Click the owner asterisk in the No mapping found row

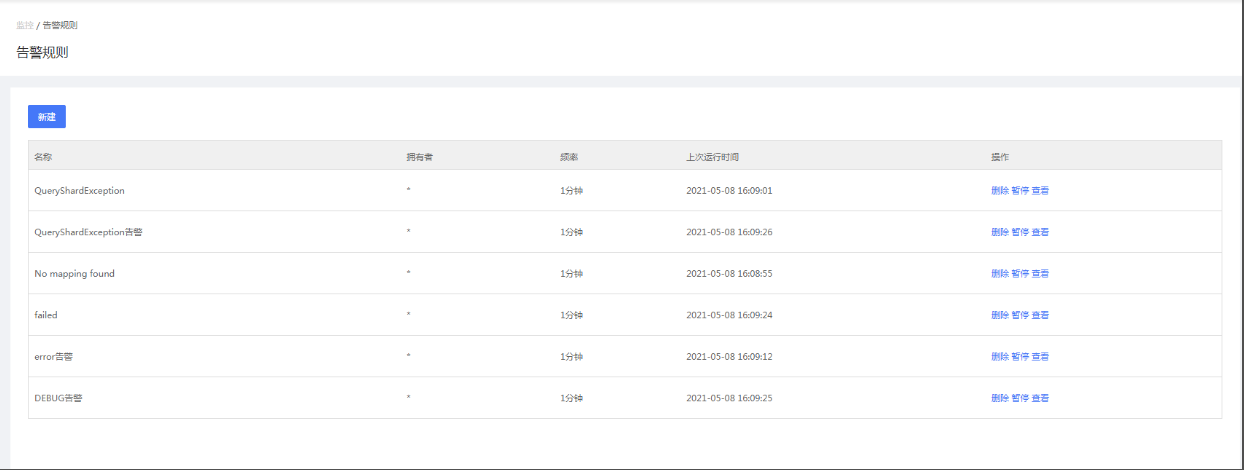(x=409, y=273)
